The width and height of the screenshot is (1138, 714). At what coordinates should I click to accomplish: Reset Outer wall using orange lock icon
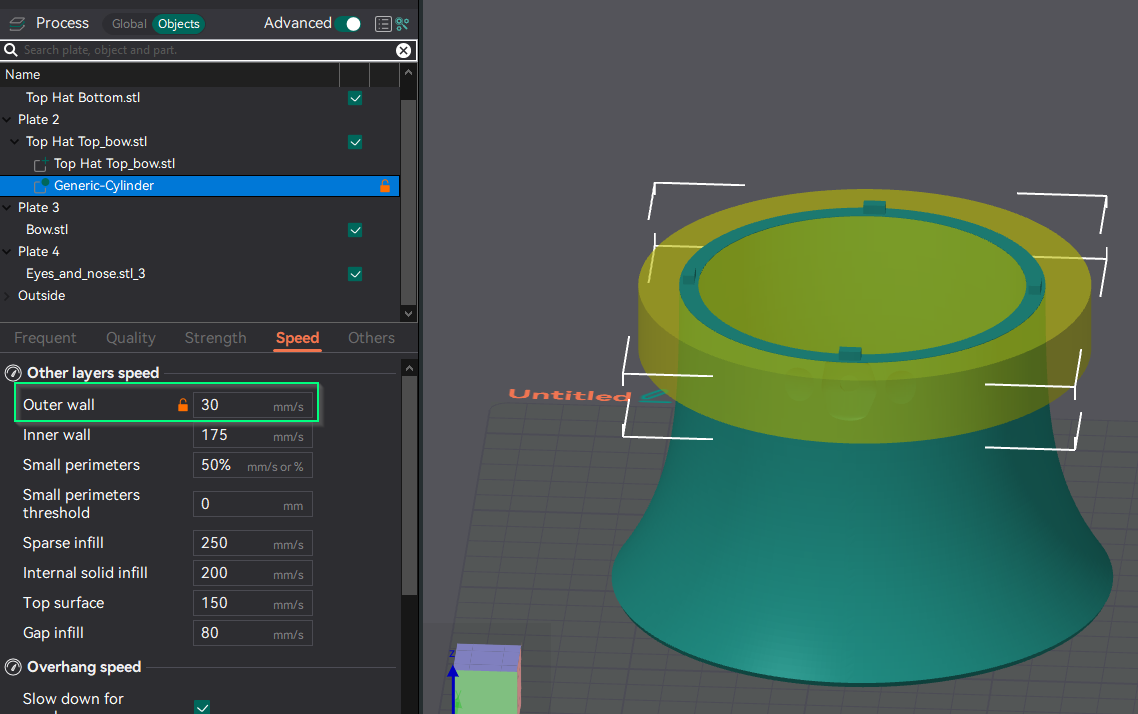[182, 405]
